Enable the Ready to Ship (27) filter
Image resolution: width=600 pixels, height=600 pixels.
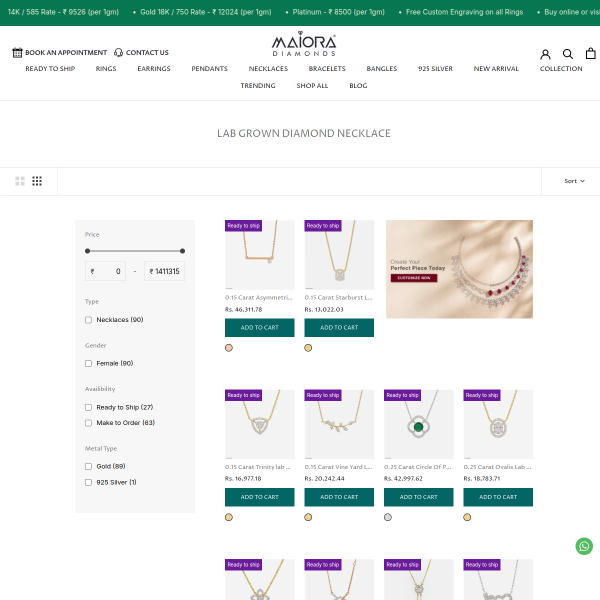click(x=88, y=408)
